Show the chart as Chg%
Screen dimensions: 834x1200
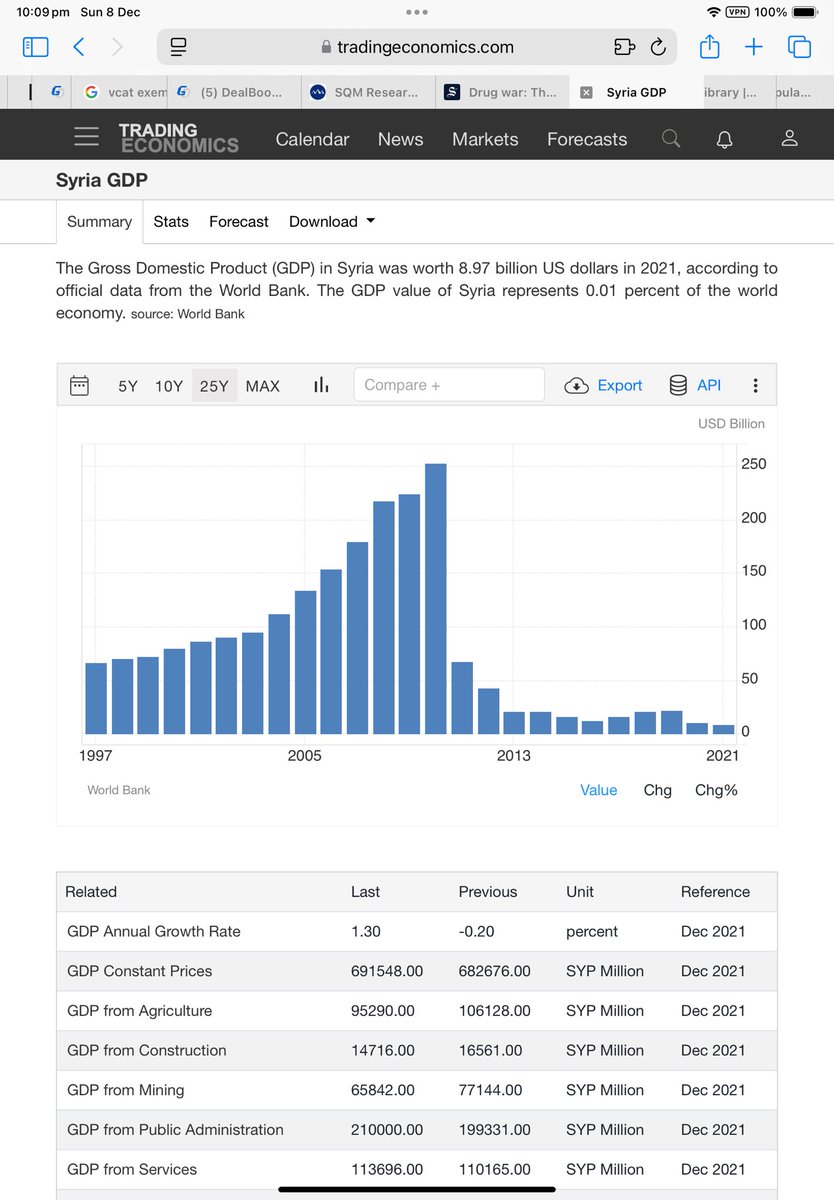[x=716, y=790]
